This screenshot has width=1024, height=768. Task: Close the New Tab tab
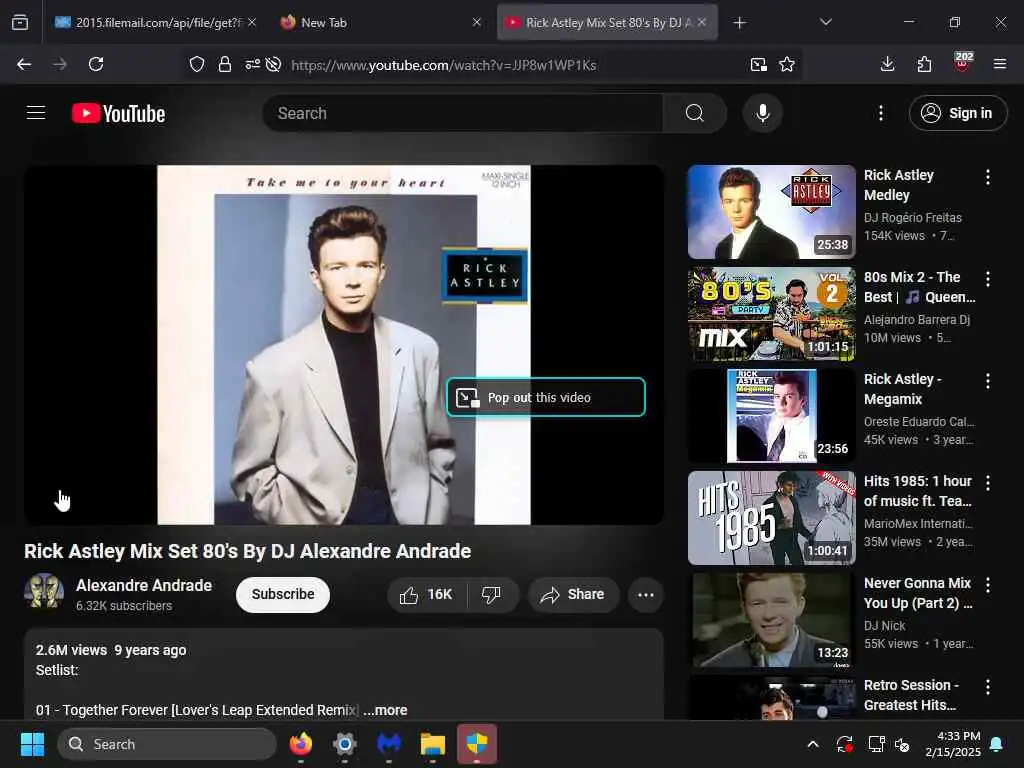(477, 22)
